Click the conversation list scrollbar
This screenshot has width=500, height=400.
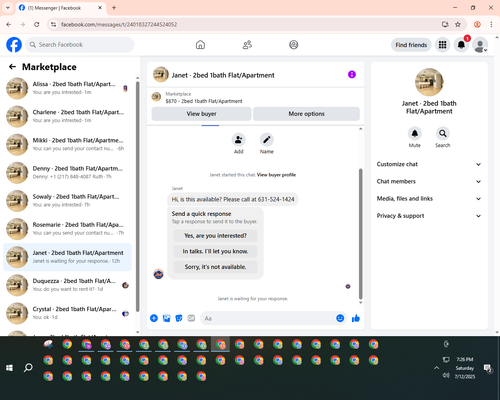pos(138,197)
